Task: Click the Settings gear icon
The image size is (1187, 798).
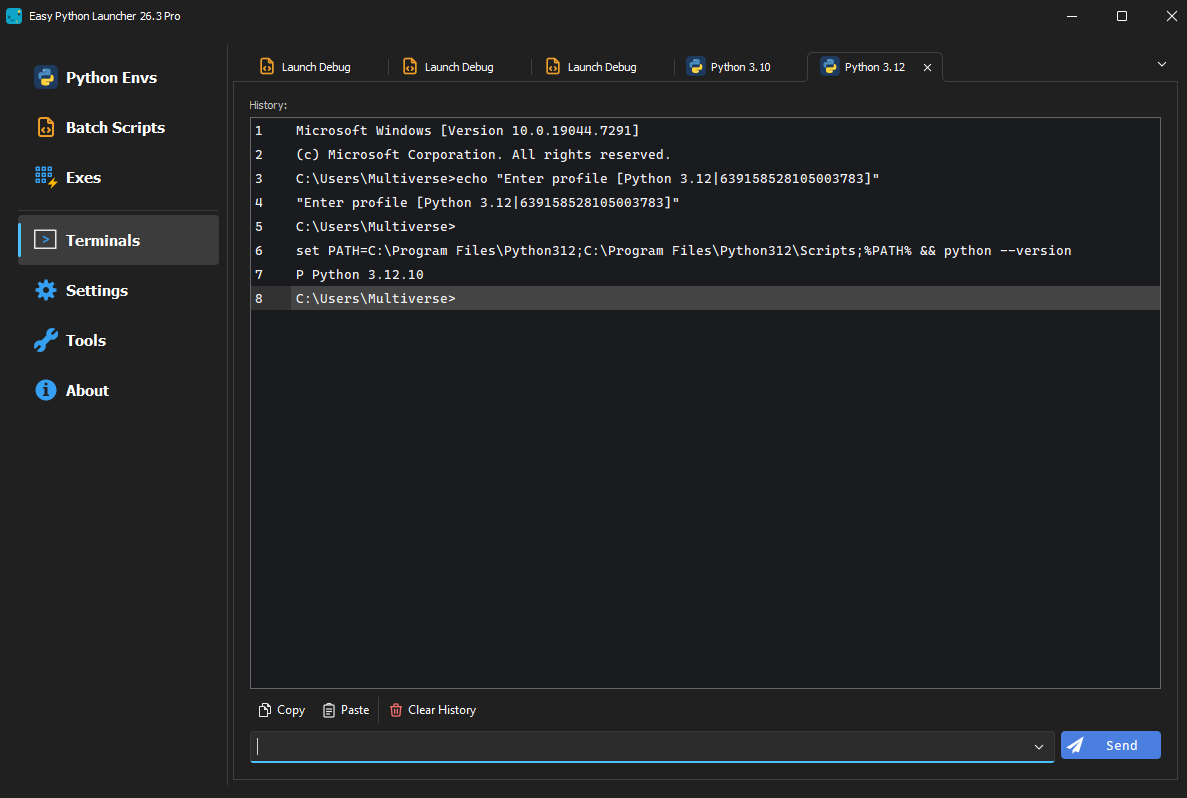Action: coord(45,290)
